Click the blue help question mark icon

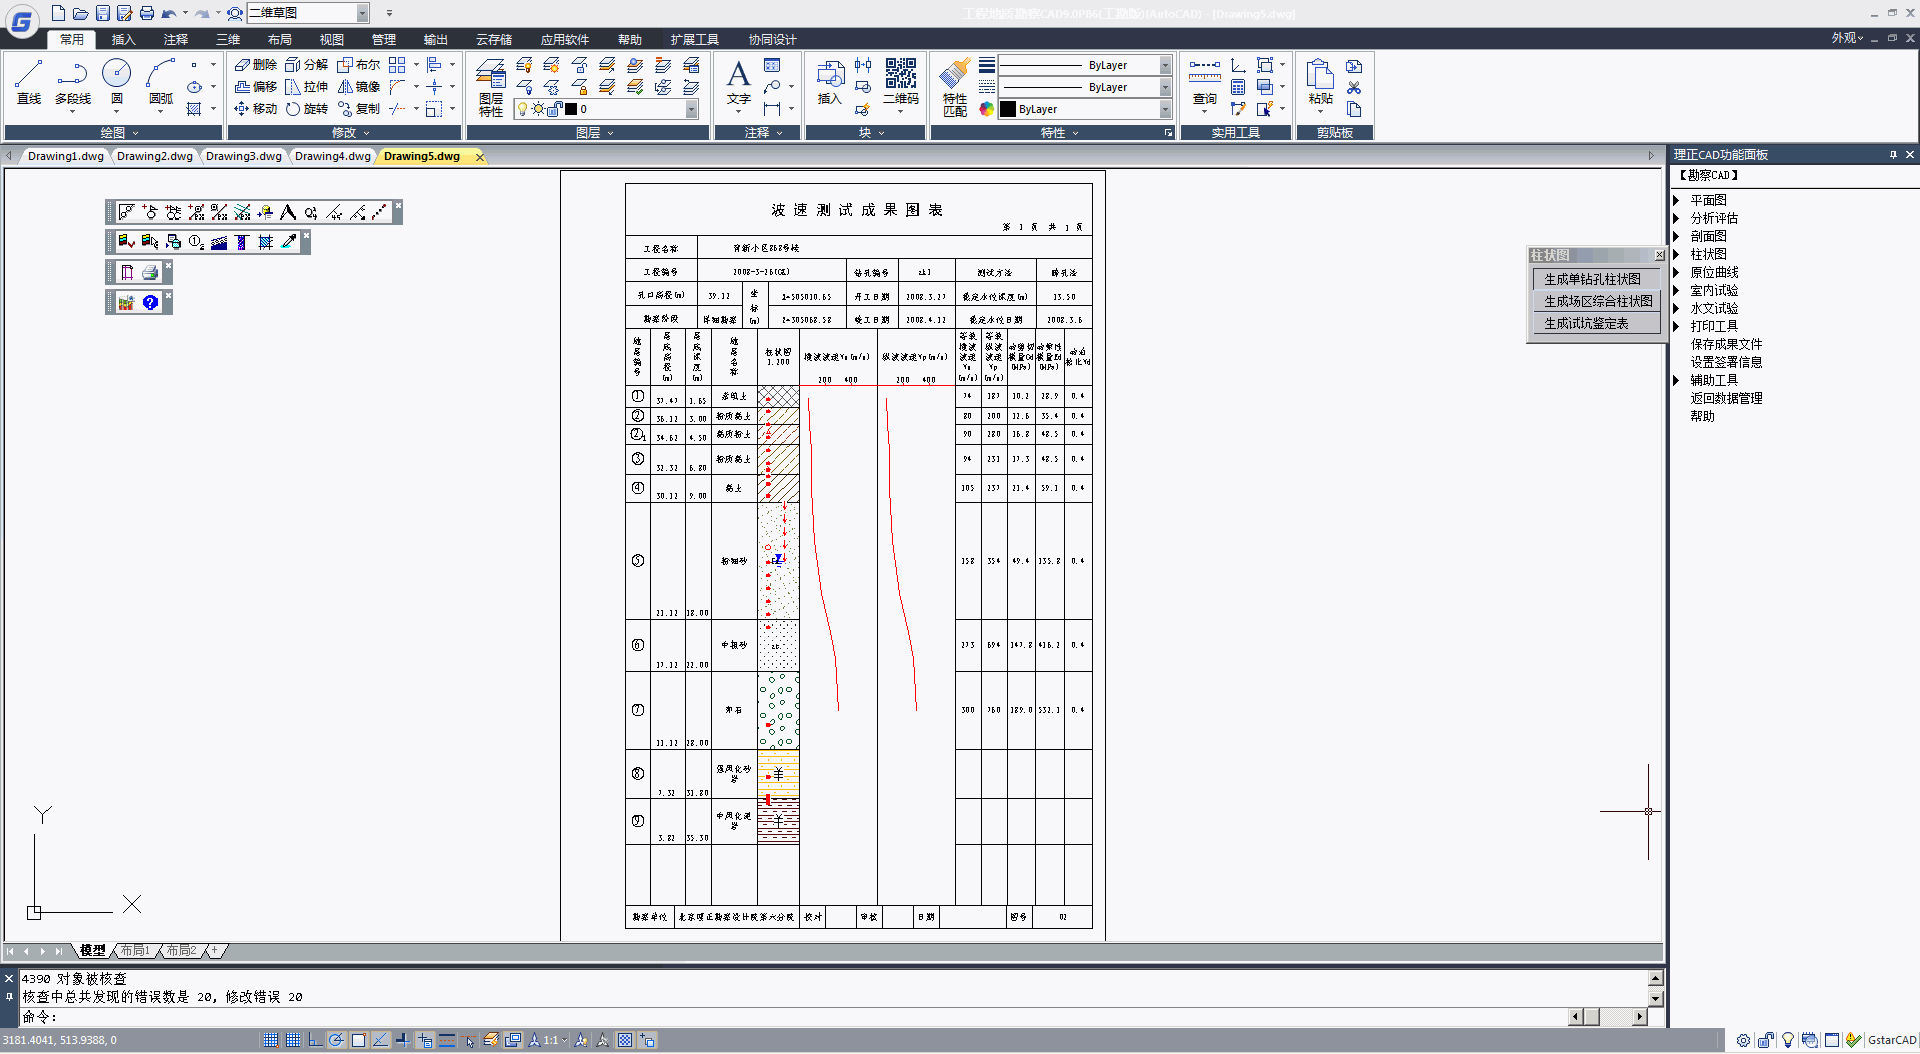[150, 302]
